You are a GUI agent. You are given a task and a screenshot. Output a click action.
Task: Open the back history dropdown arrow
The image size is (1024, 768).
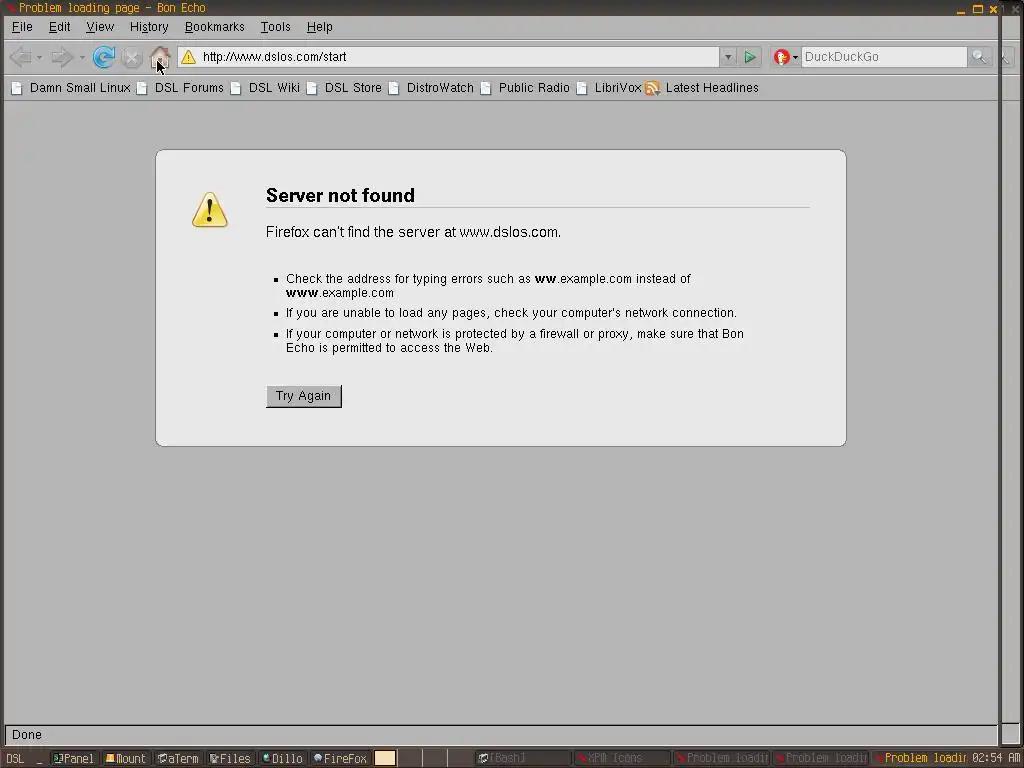pyautogui.click(x=39, y=57)
